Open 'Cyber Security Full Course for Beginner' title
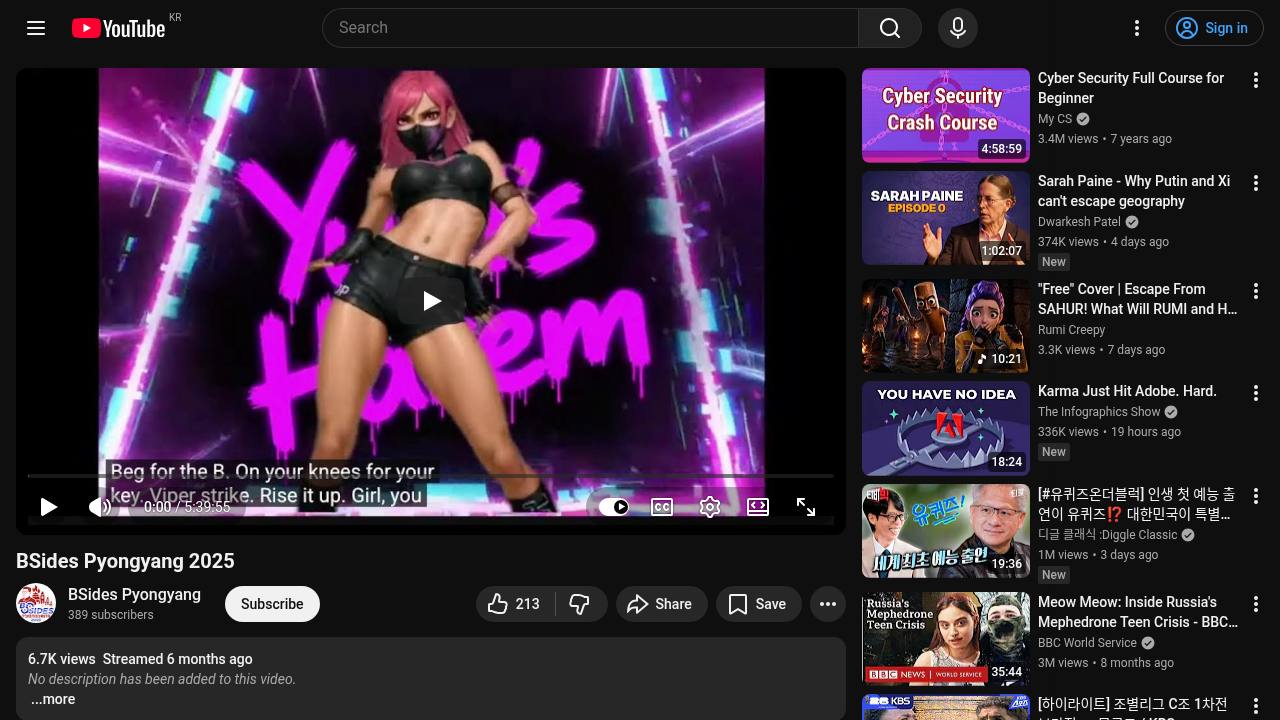The height and width of the screenshot is (720, 1280). point(1131,88)
